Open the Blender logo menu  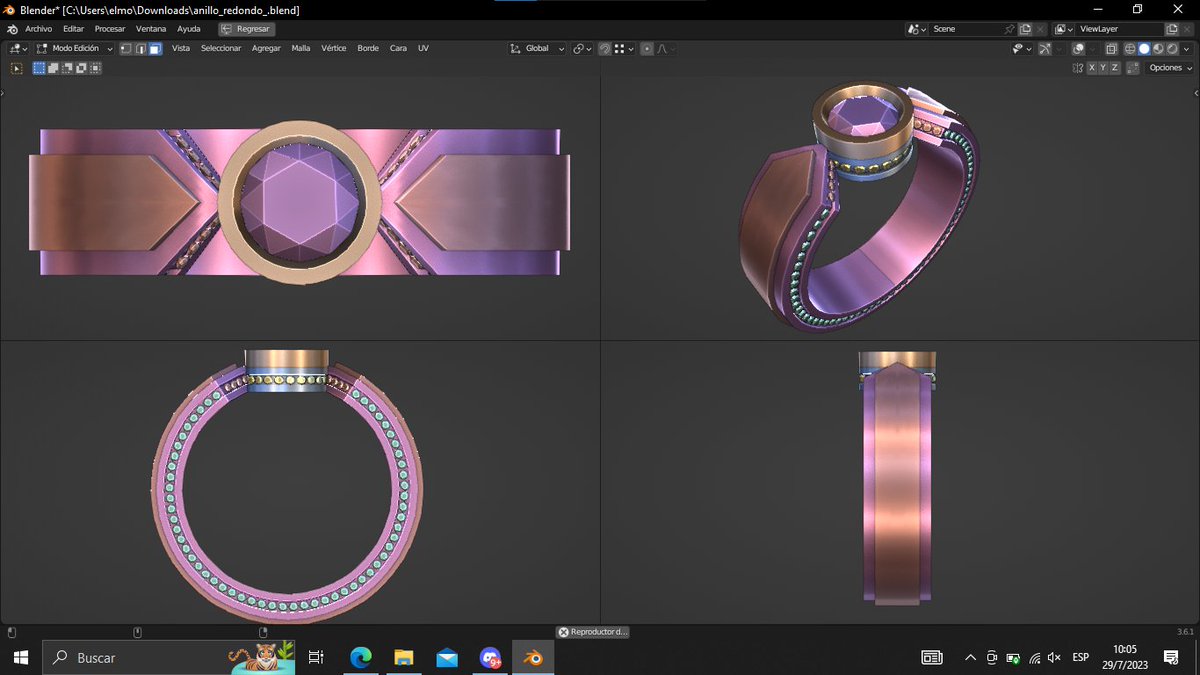click(x=12, y=29)
